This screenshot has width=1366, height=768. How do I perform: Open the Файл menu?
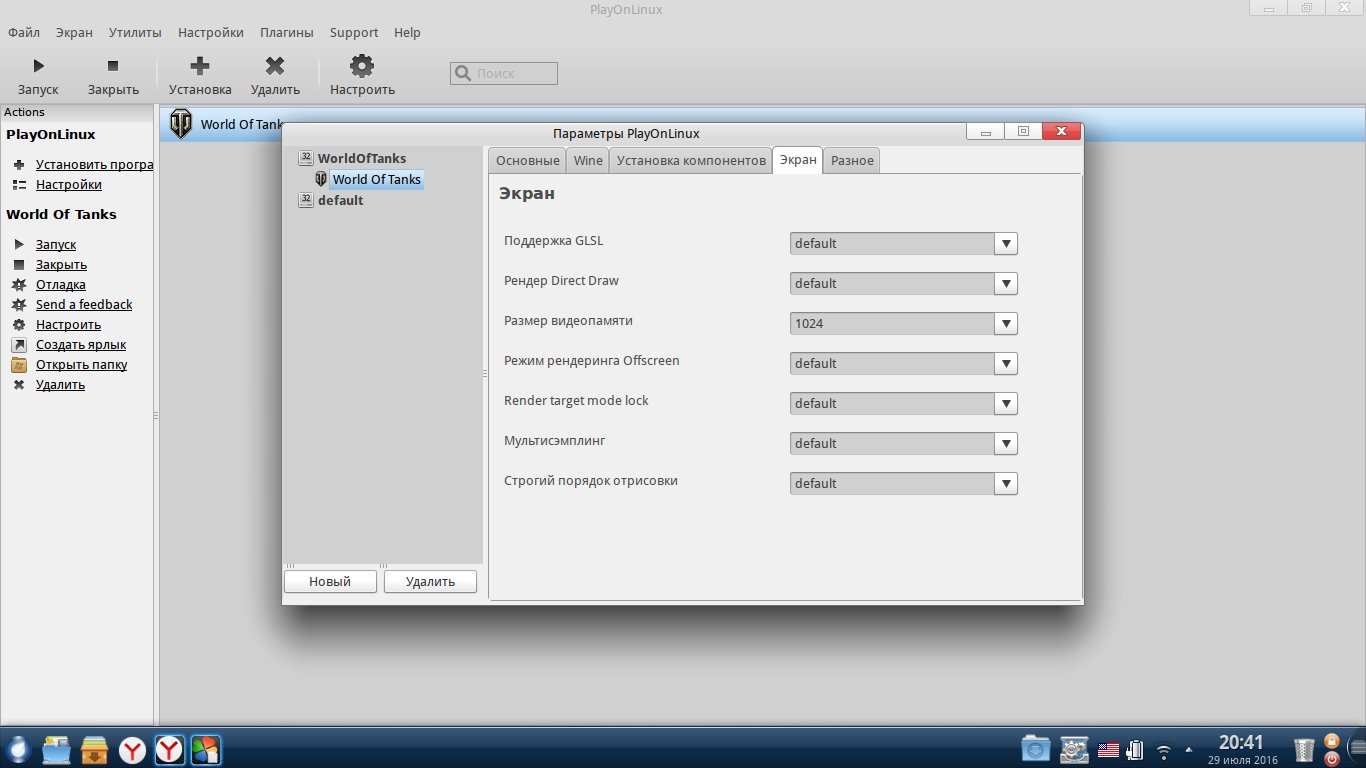pyautogui.click(x=24, y=33)
